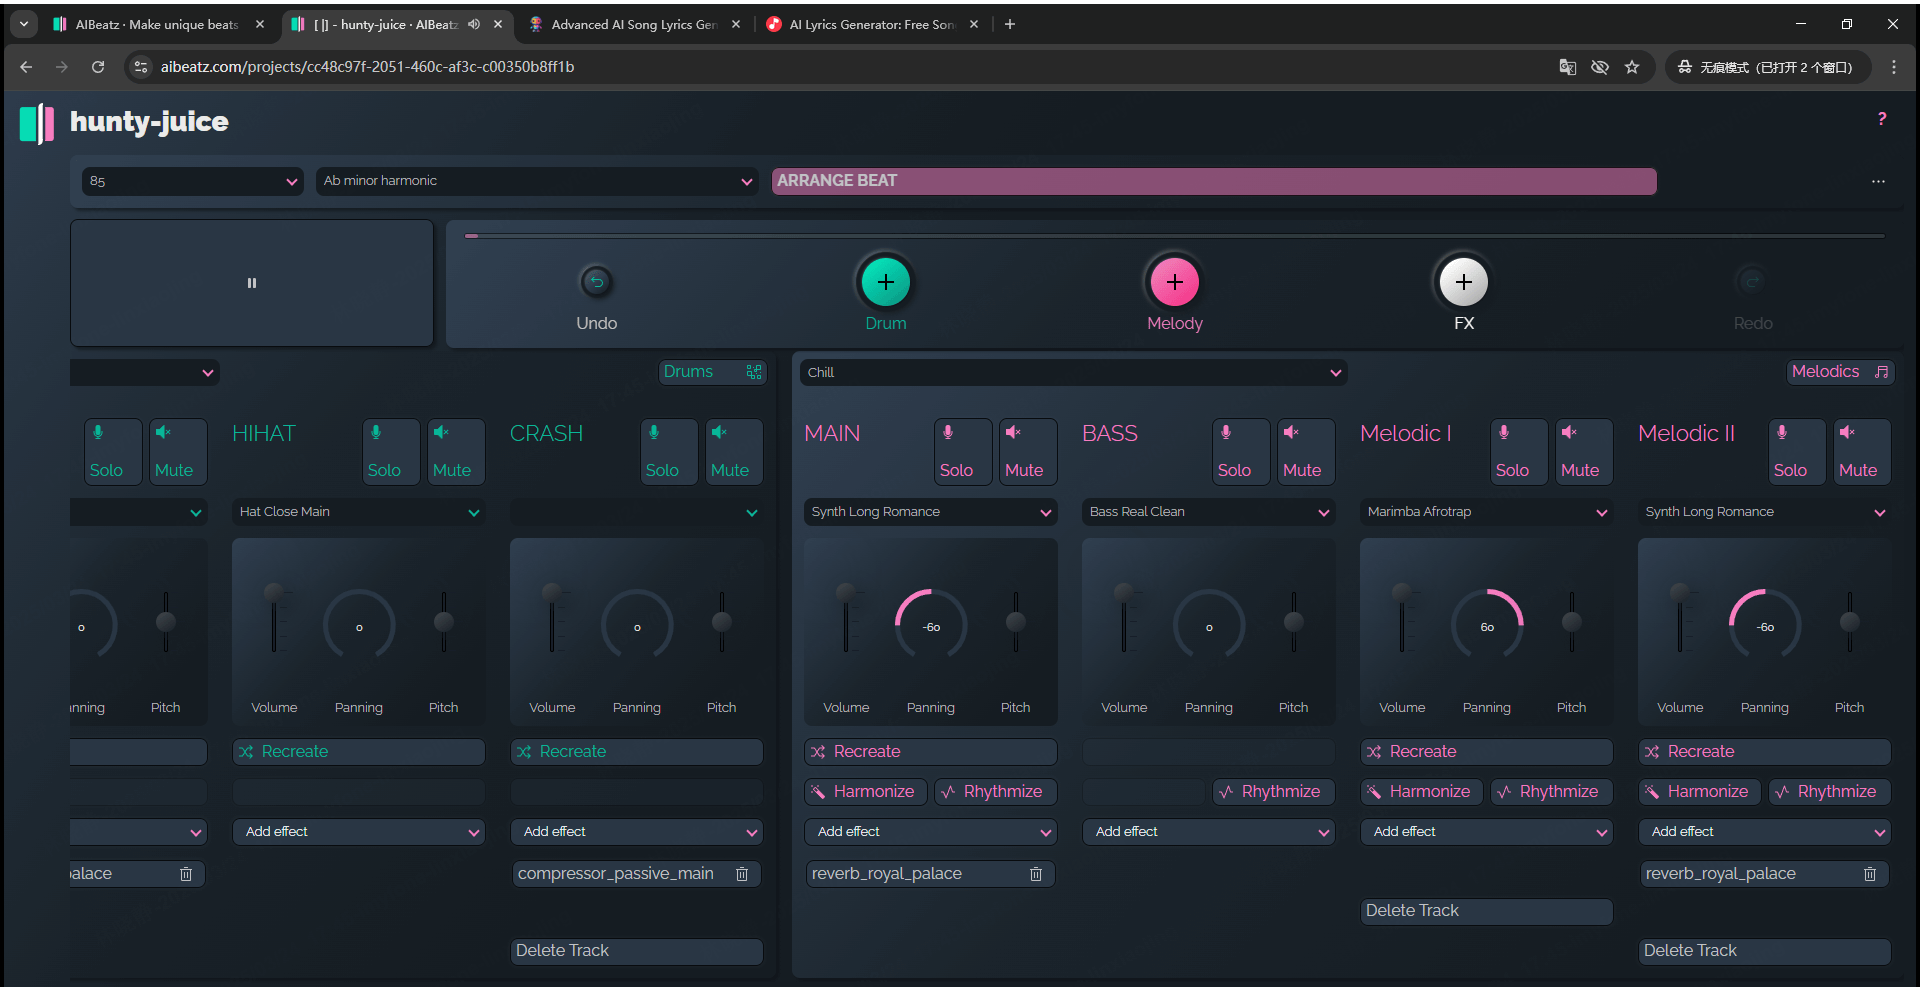Add a new track using the Melody plus icon

pyautogui.click(x=1174, y=281)
